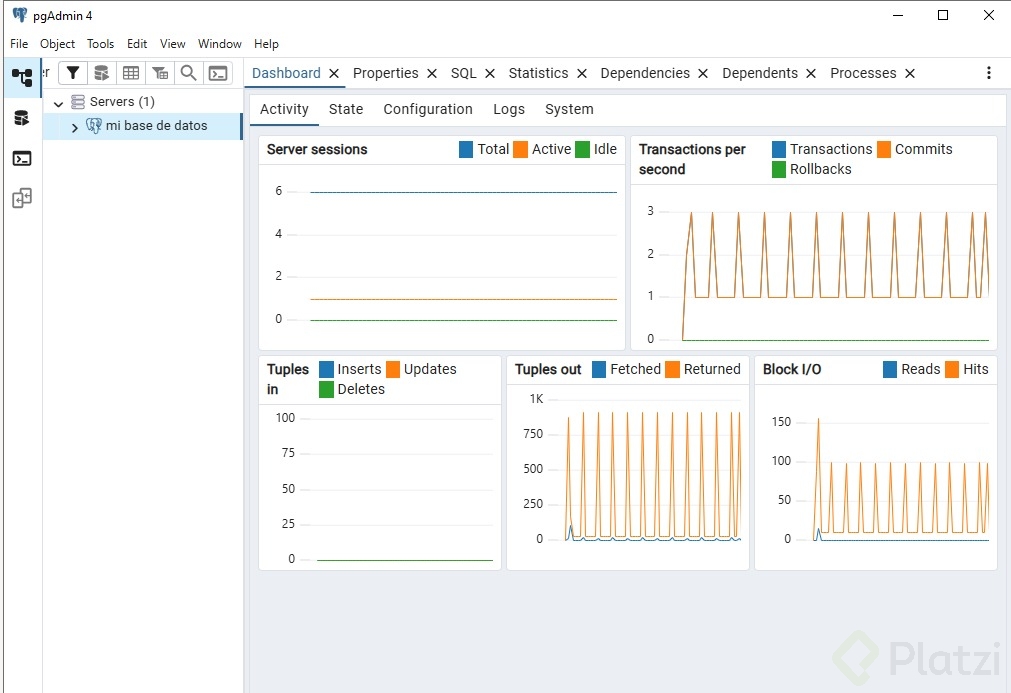Click the View Data table icon
This screenshot has height=693, width=1011.
[130, 73]
